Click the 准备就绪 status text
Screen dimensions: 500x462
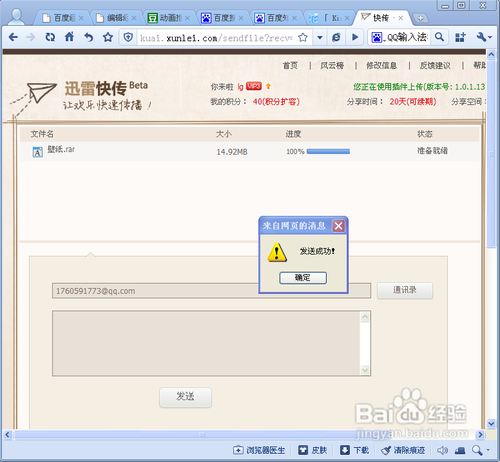(432, 151)
